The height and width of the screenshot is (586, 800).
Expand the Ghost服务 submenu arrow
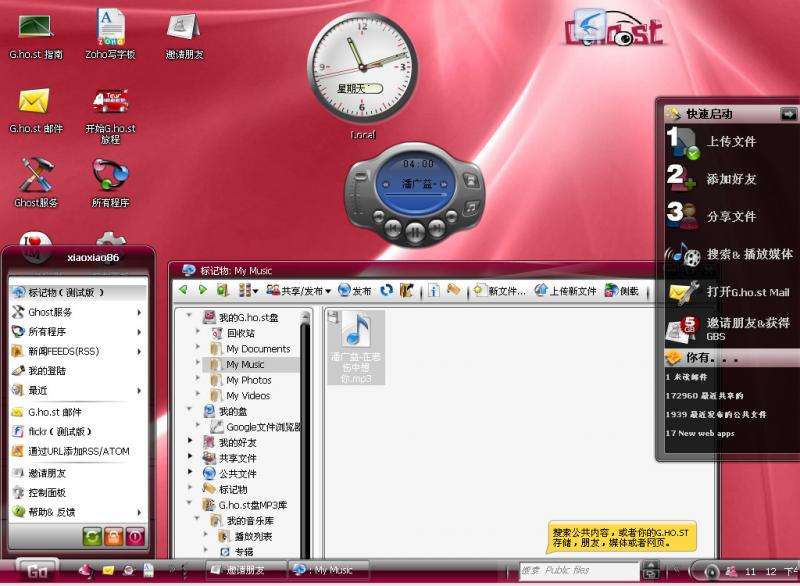[139, 312]
